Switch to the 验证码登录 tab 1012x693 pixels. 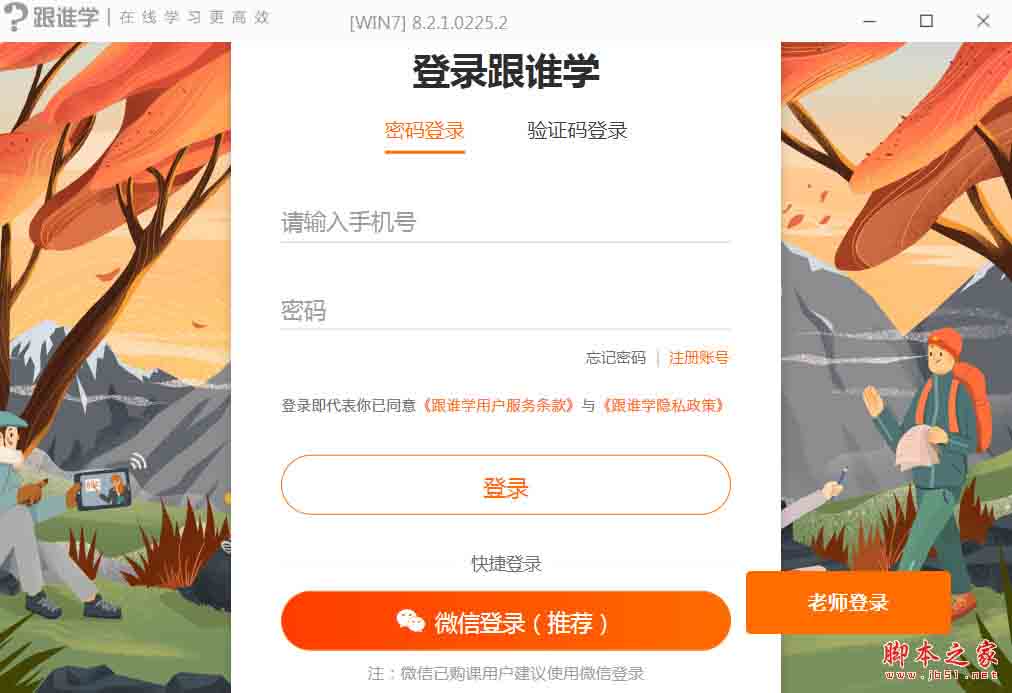point(577,131)
